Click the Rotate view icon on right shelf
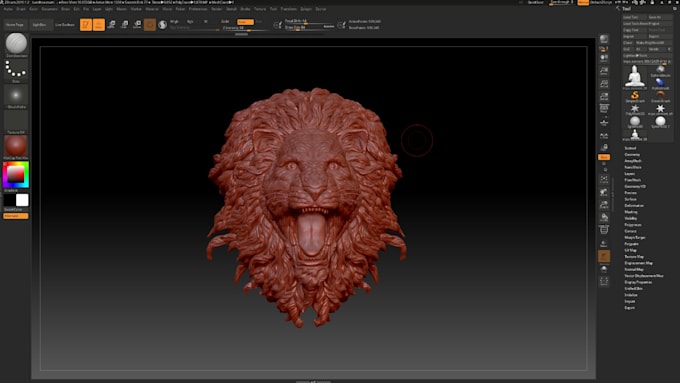The width and height of the screenshot is (680, 383). point(604,217)
